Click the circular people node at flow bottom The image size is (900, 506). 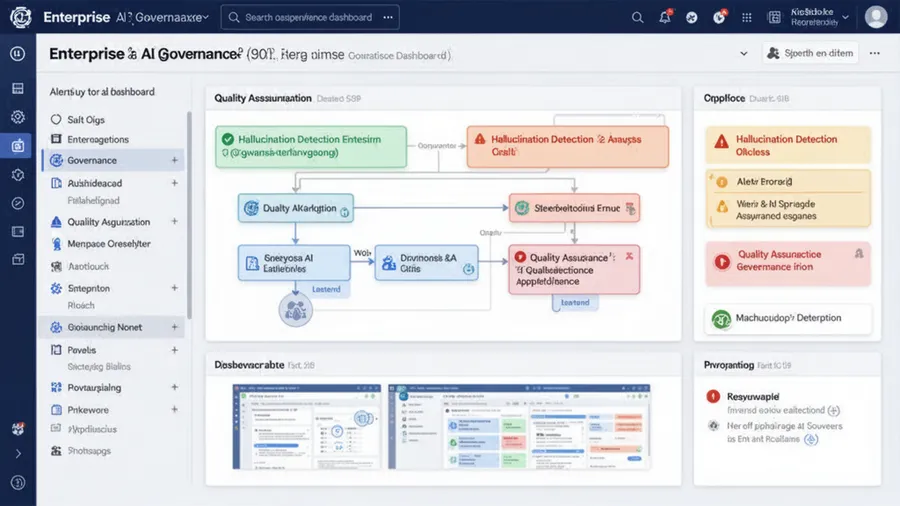pos(296,310)
